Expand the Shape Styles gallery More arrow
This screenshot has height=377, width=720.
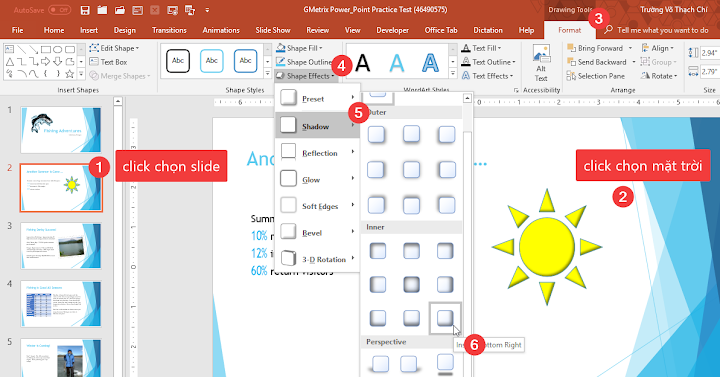pyautogui.click(x=268, y=73)
